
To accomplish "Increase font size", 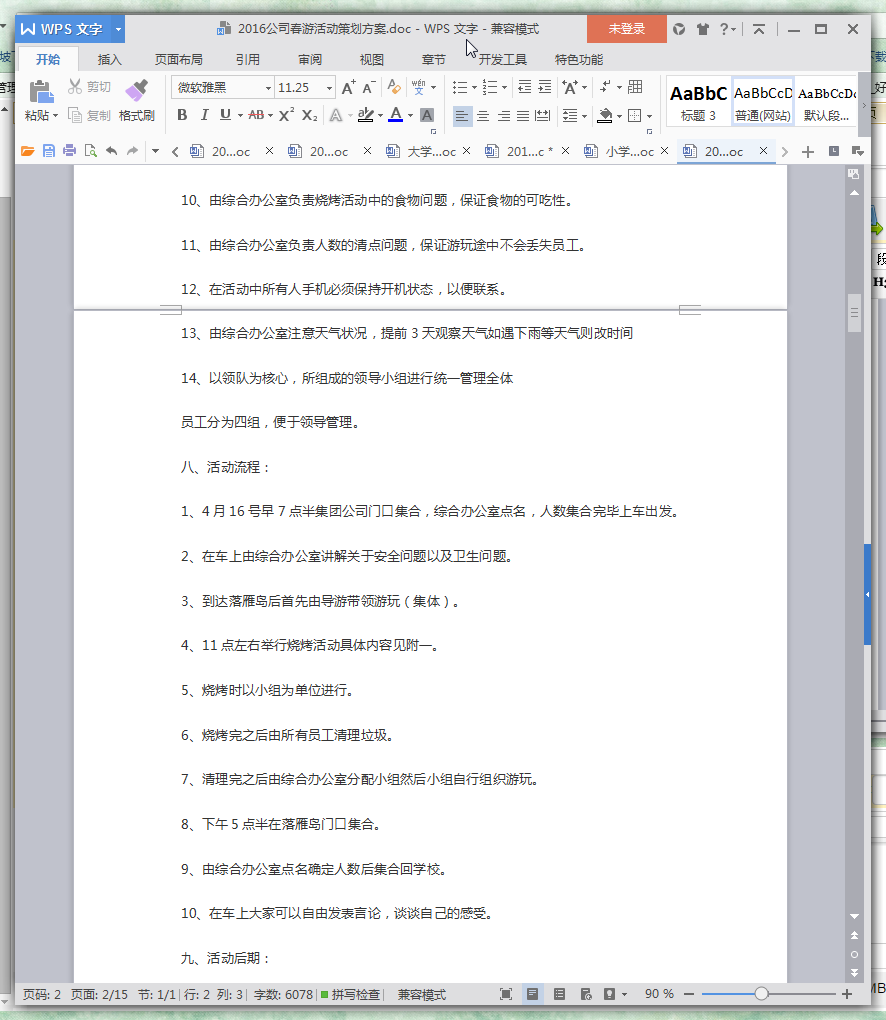I will click(x=349, y=87).
